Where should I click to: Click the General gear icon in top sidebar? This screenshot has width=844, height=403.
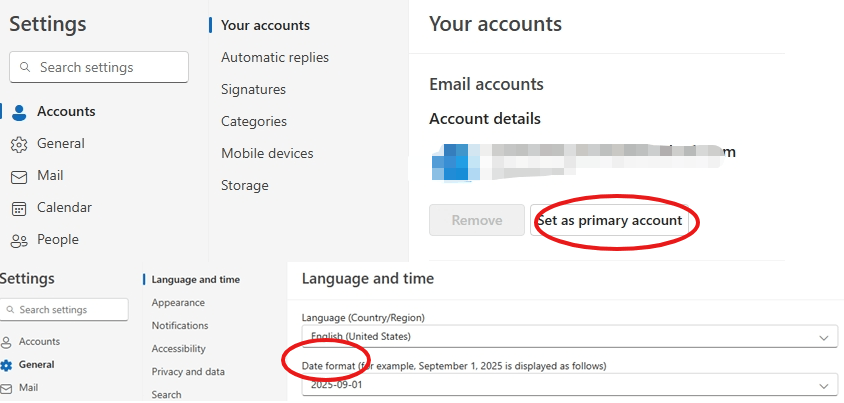pos(19,144)
